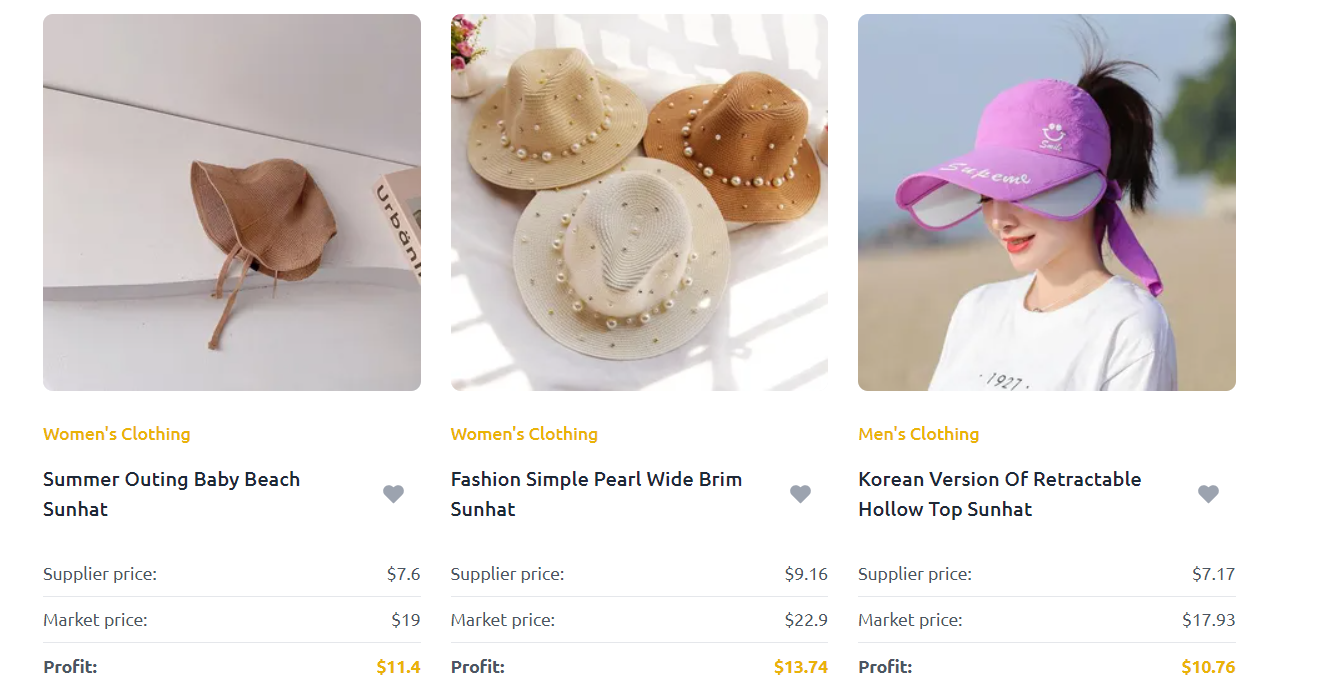This screenshot has width=1318, height=697.
Task: Go to the Men's Clothing category
Action: [918, 434]
